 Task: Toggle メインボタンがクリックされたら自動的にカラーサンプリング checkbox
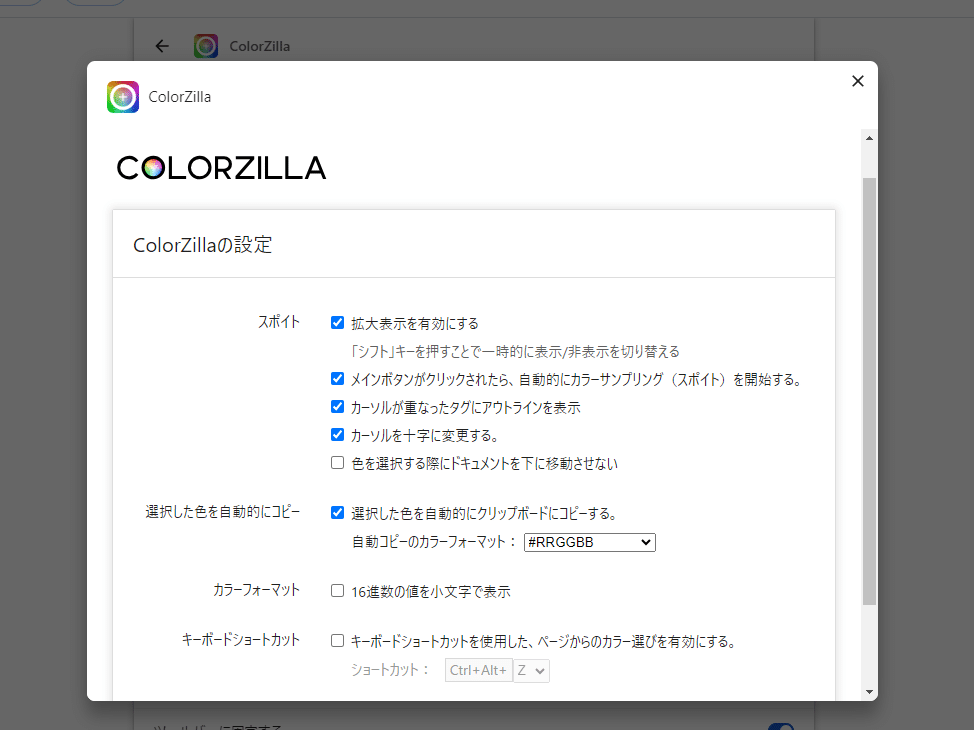click(337, 379)
